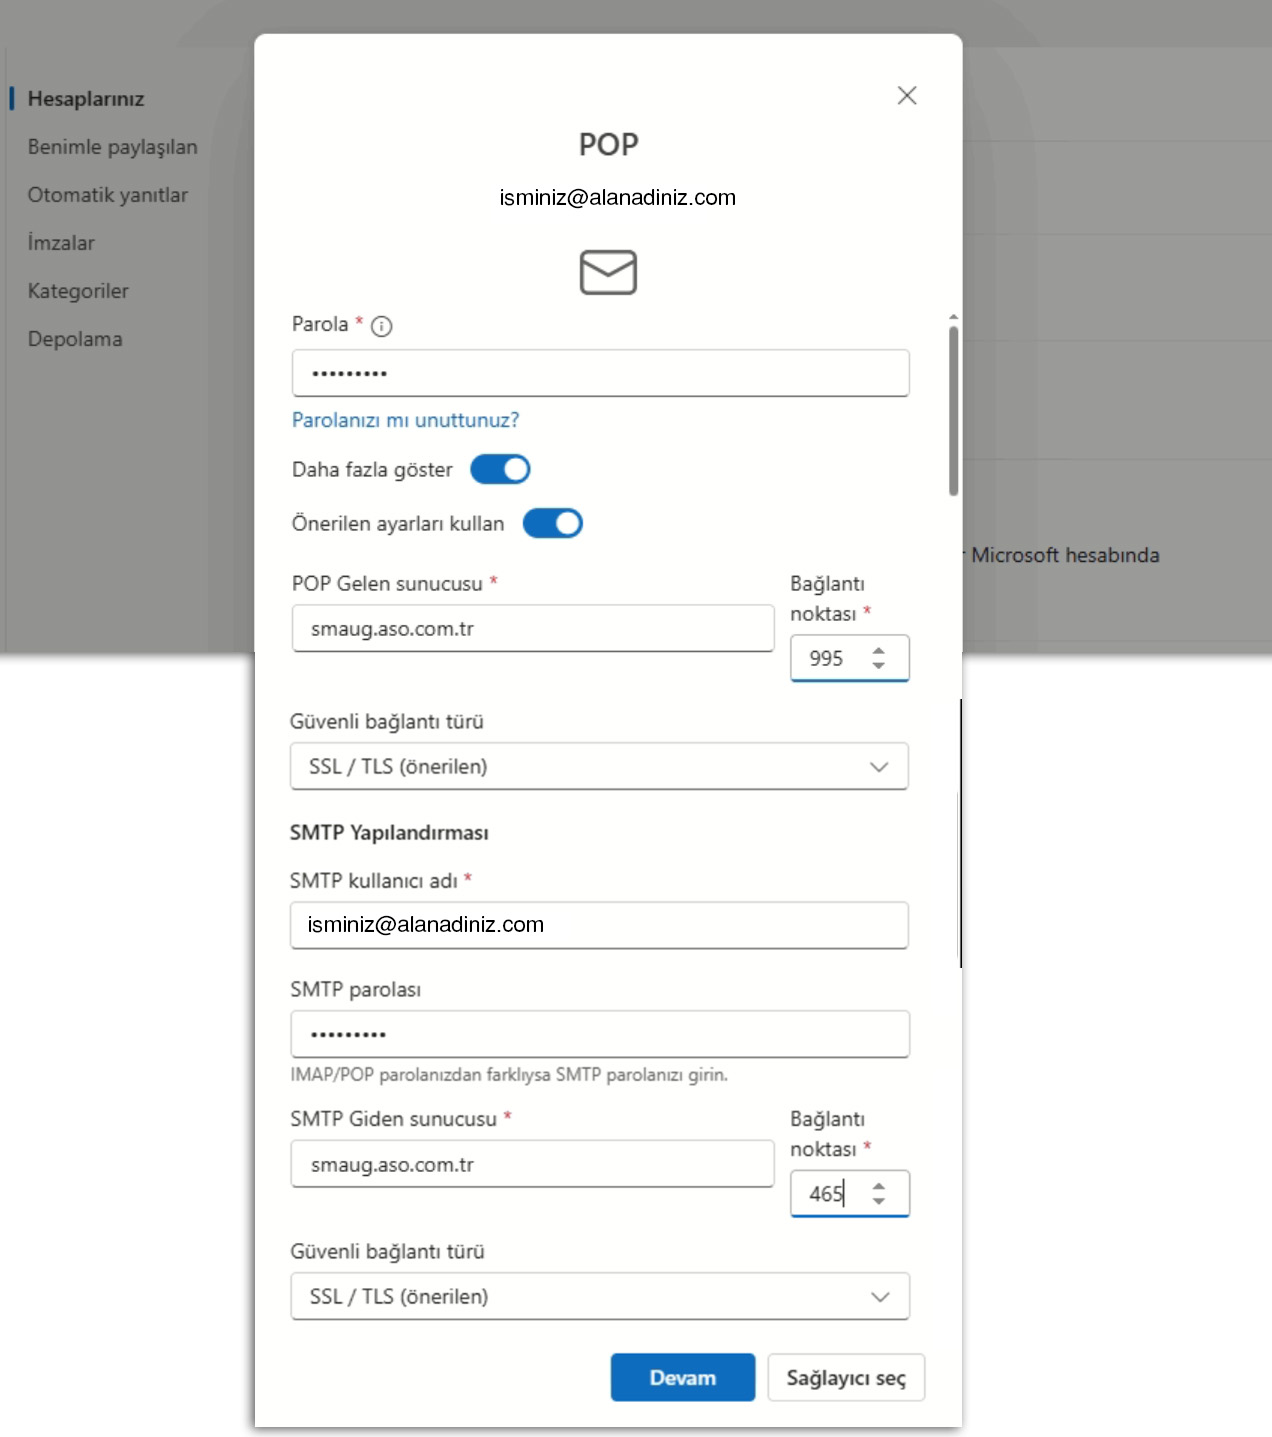Open Parolanızı mı unuttunuz link
The width and height of the screenshot is (1272, 1437).
pos(405,420)
